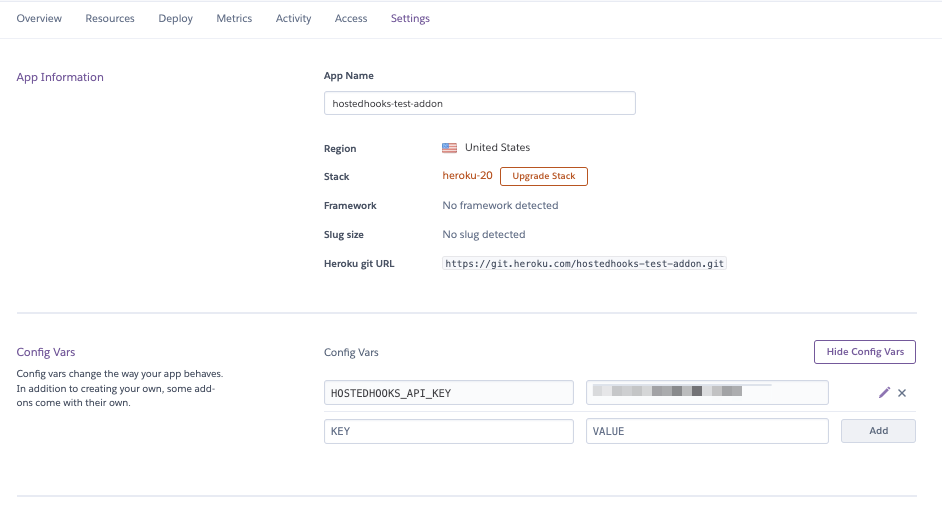This screenshot has width=942, height=521.
Task: Click the HOSTEDHOOKS_API_KEY key field
Action: point(449,393)
